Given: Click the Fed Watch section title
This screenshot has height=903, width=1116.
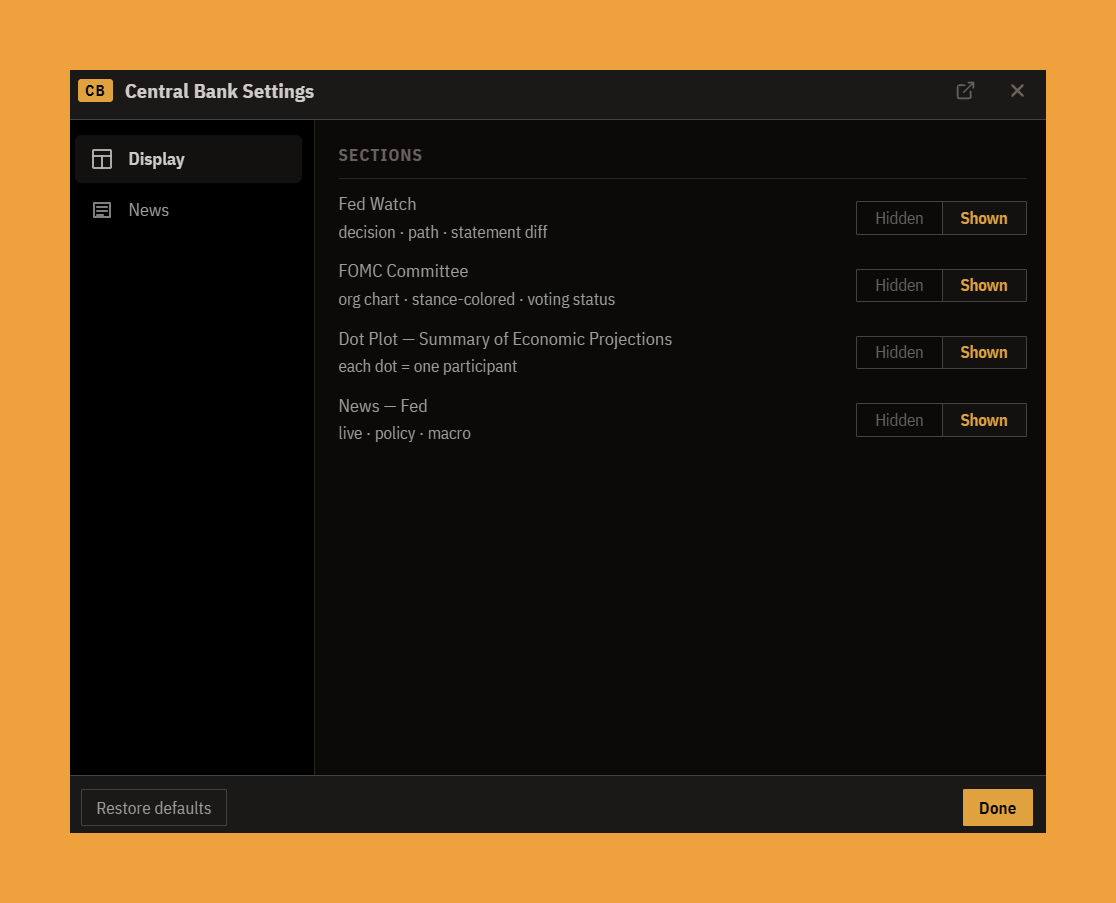Looking at the screenshot, I should 377,204.
